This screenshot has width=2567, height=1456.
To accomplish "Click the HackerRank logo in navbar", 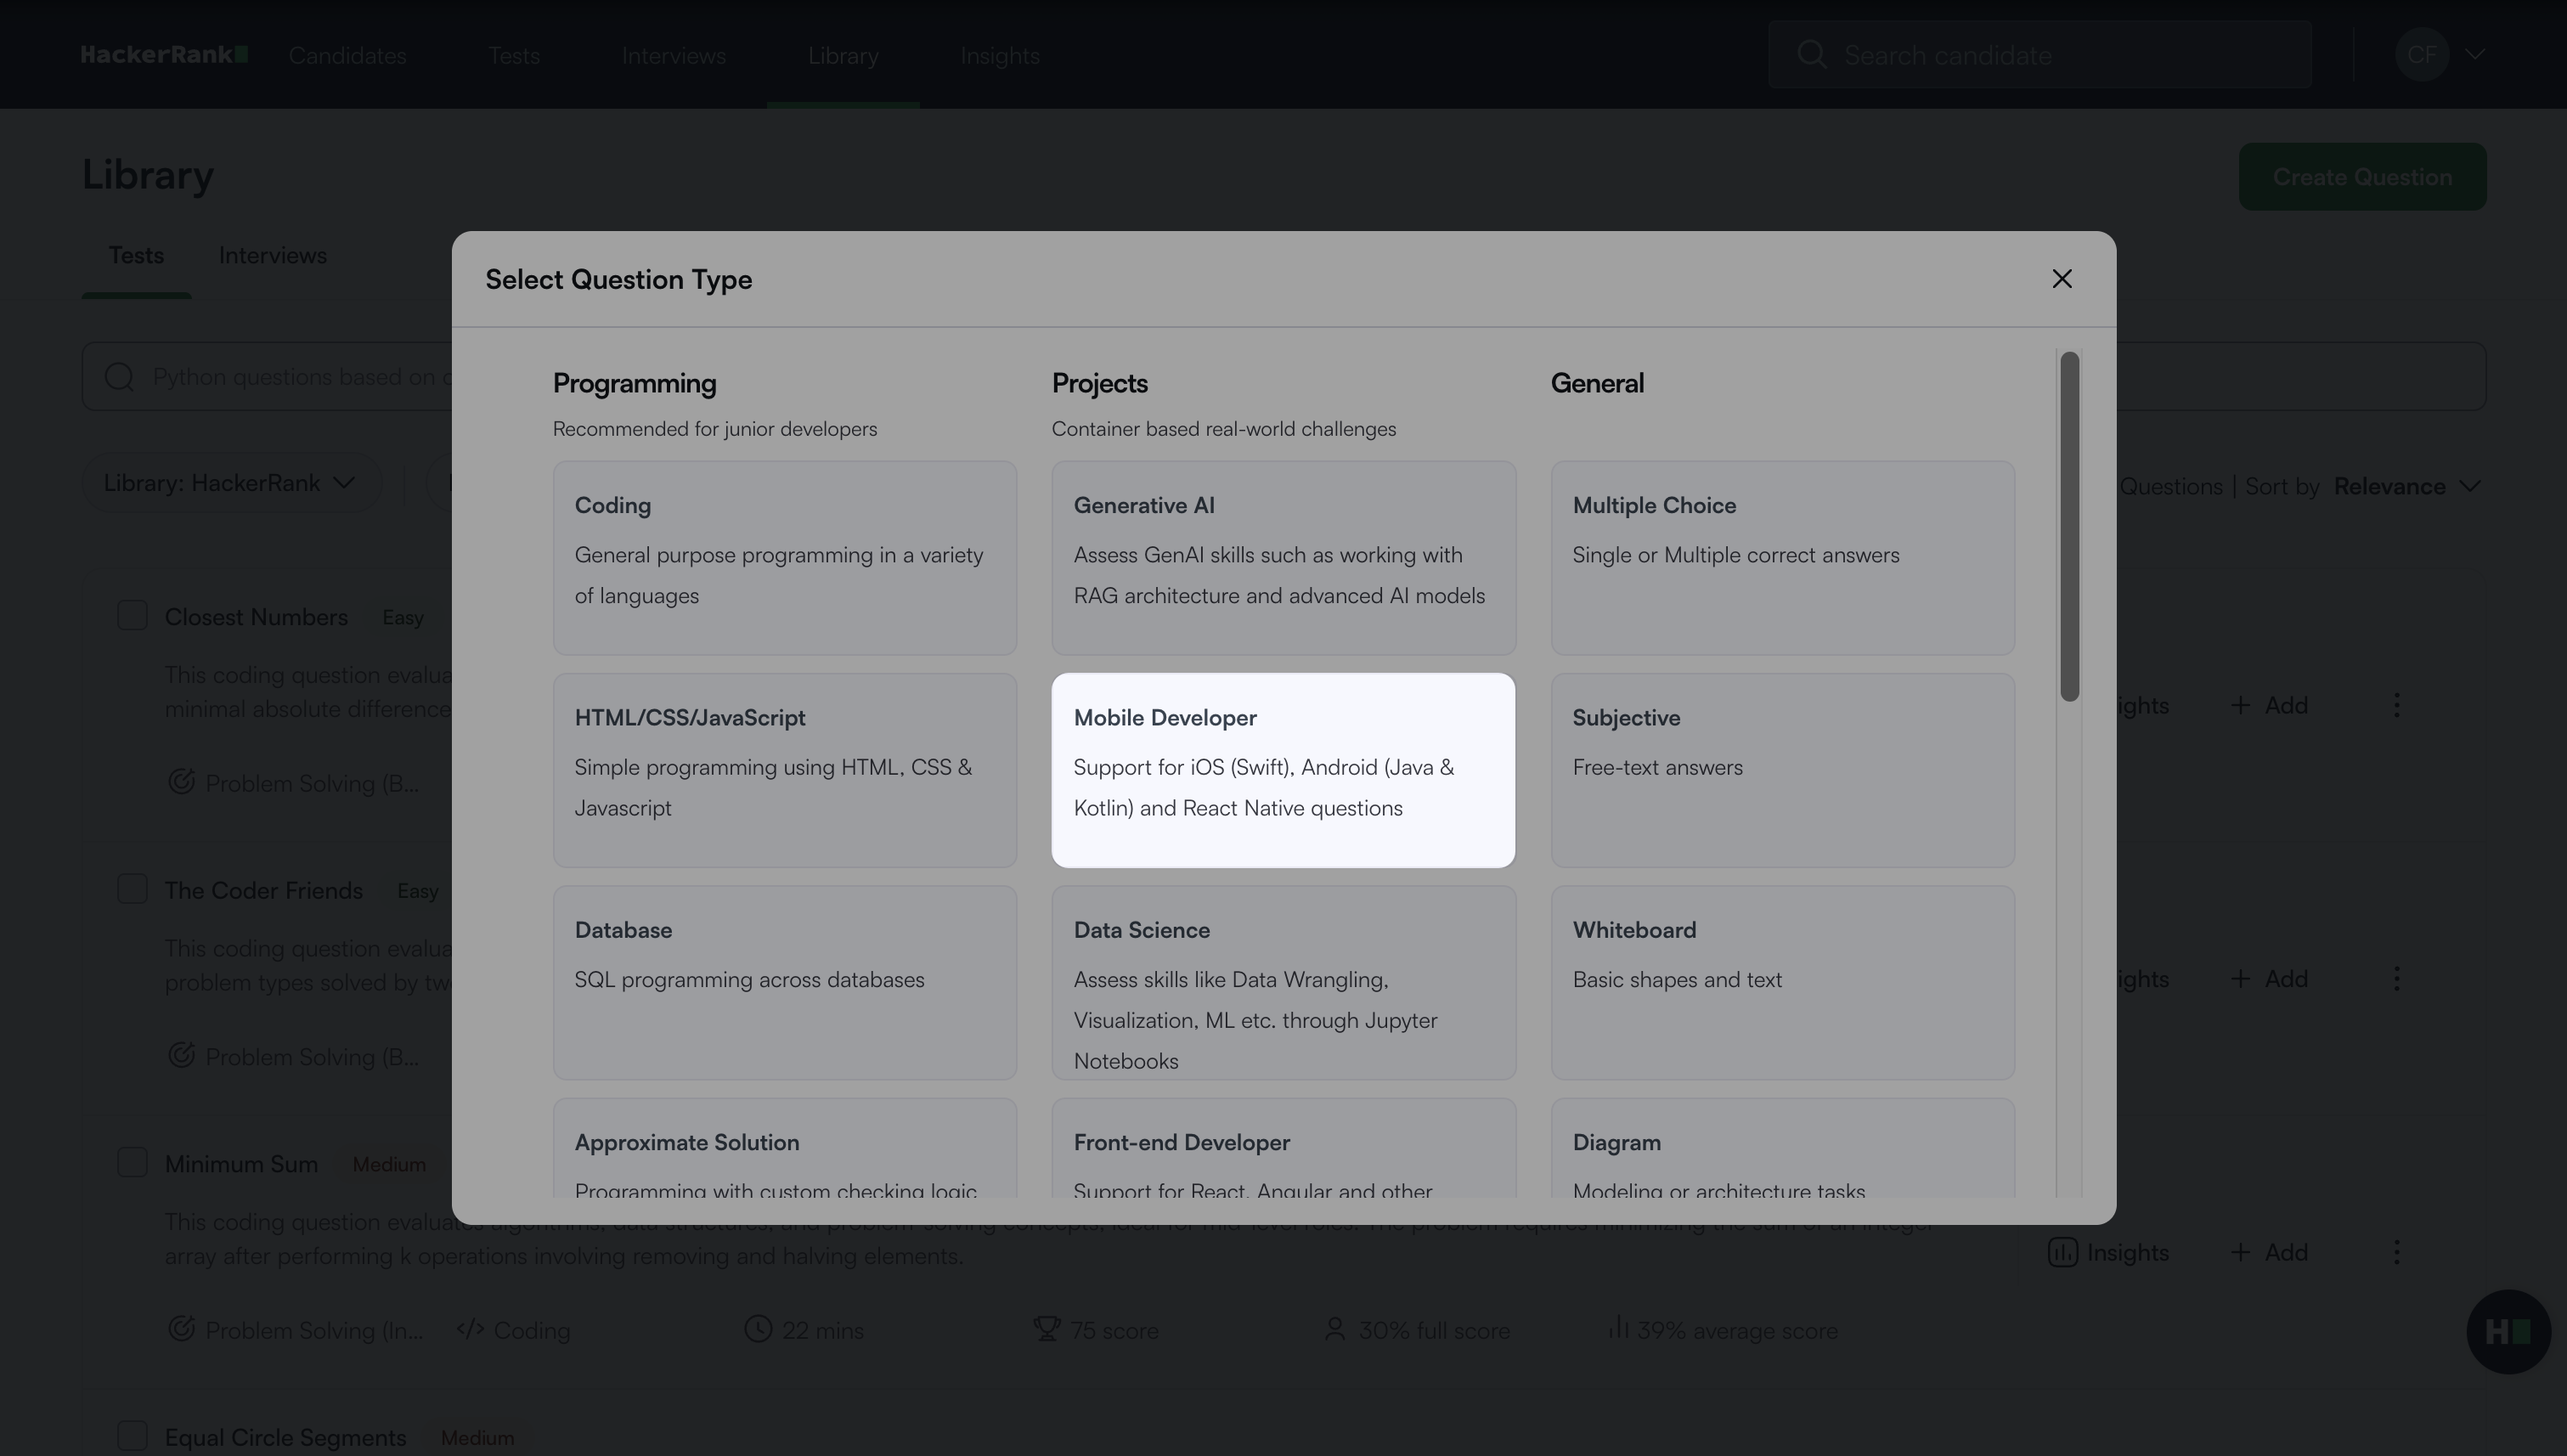I will (164, 55).
